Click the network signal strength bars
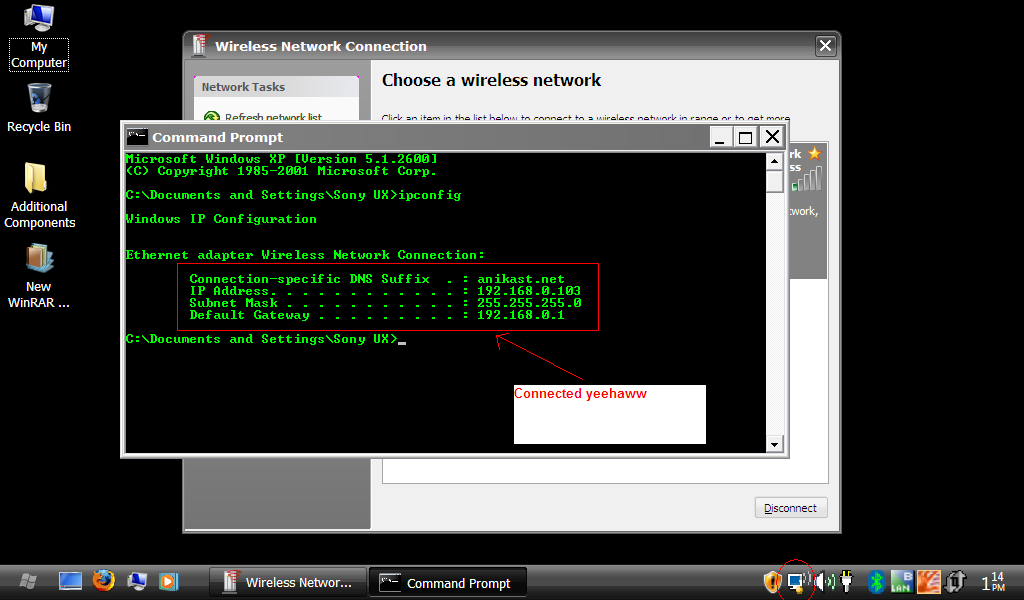1024x600 pixels. [x=807, y=179]
